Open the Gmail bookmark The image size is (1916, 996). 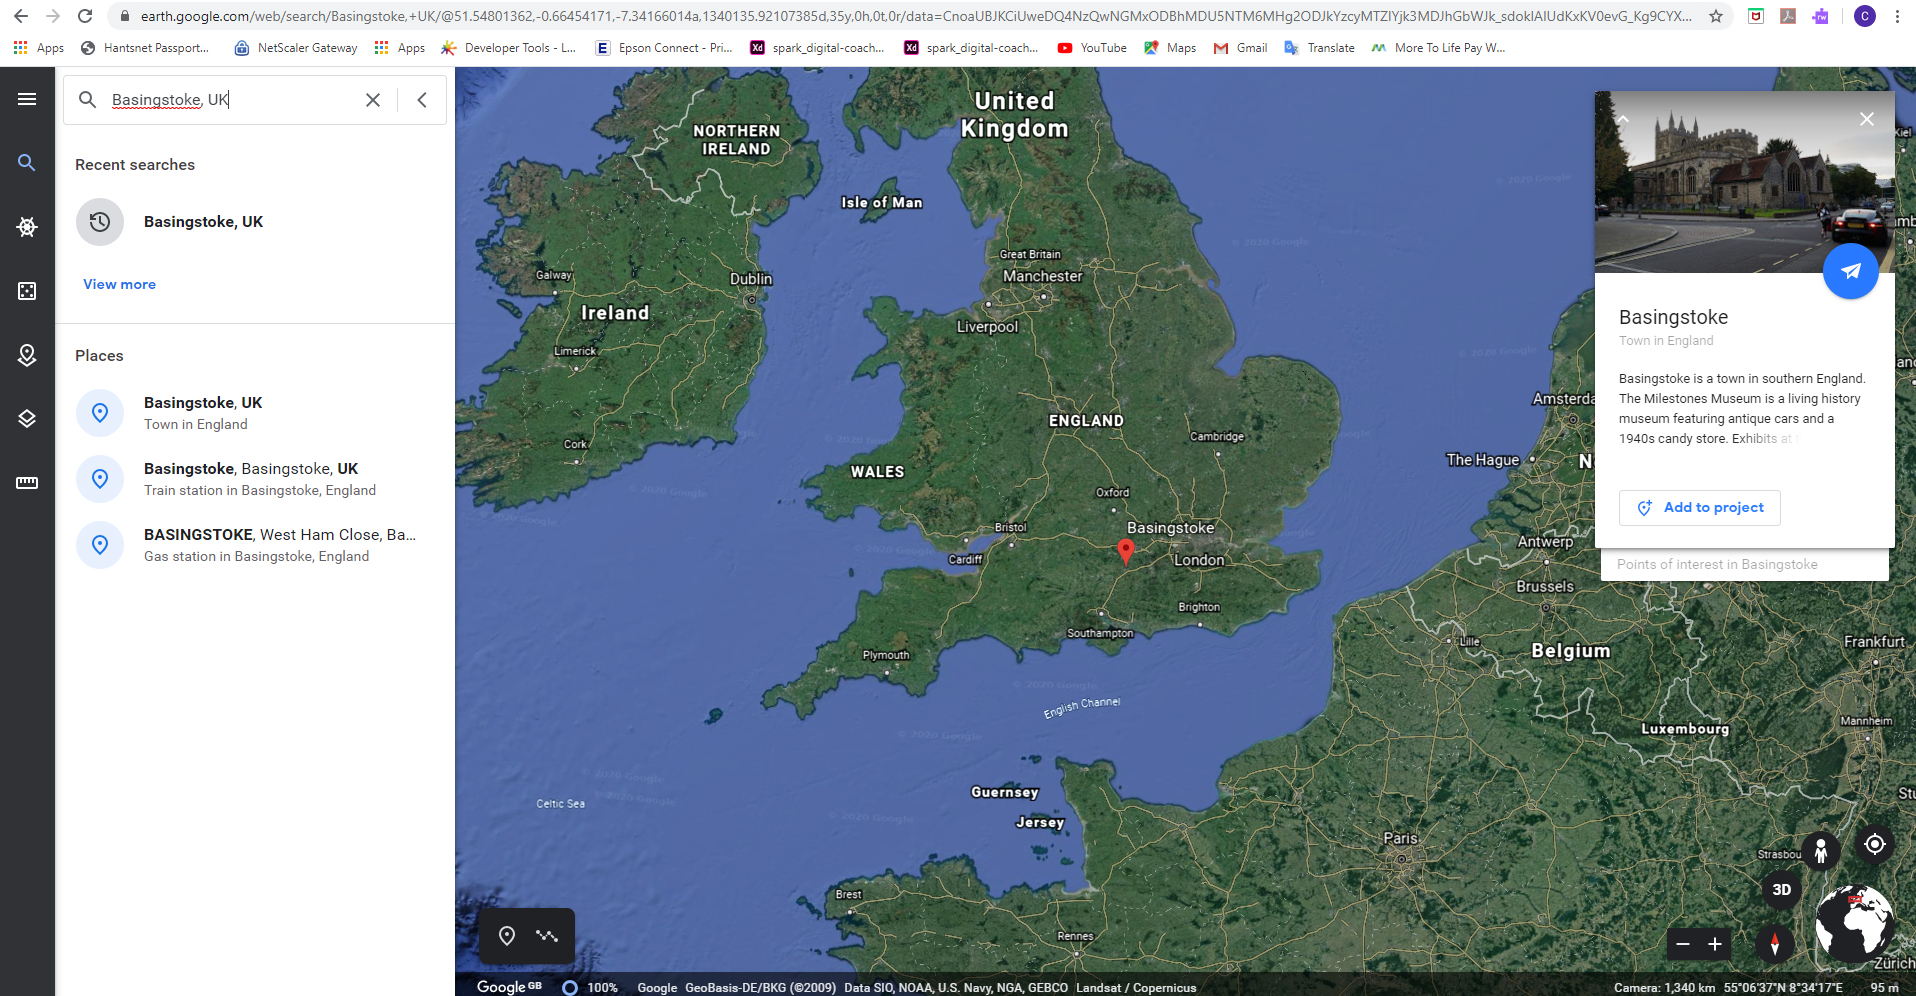point(1240,48)
